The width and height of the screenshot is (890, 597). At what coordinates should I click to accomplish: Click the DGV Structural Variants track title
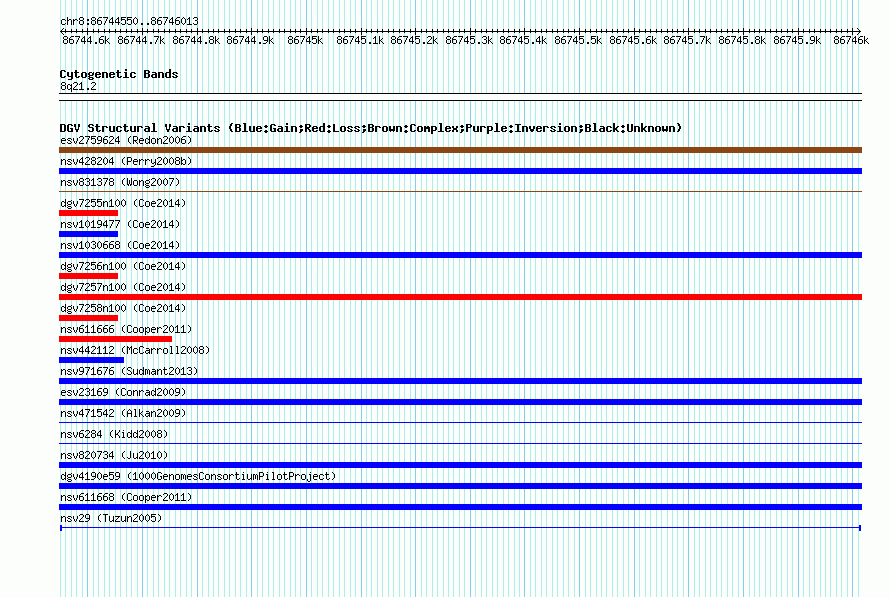coord(371,128)
